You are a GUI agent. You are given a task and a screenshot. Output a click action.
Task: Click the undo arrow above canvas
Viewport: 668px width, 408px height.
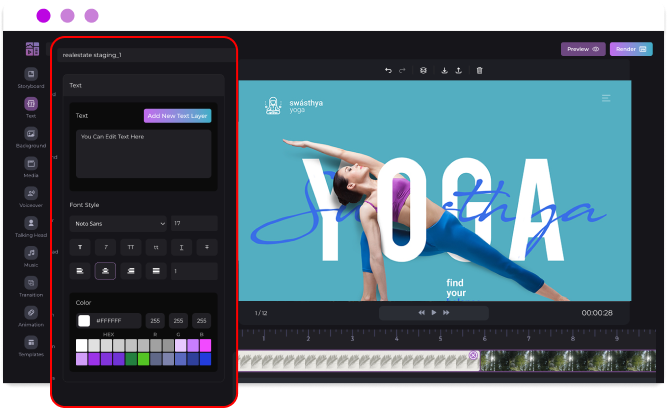pyautogui.click(x=388, y=71)
